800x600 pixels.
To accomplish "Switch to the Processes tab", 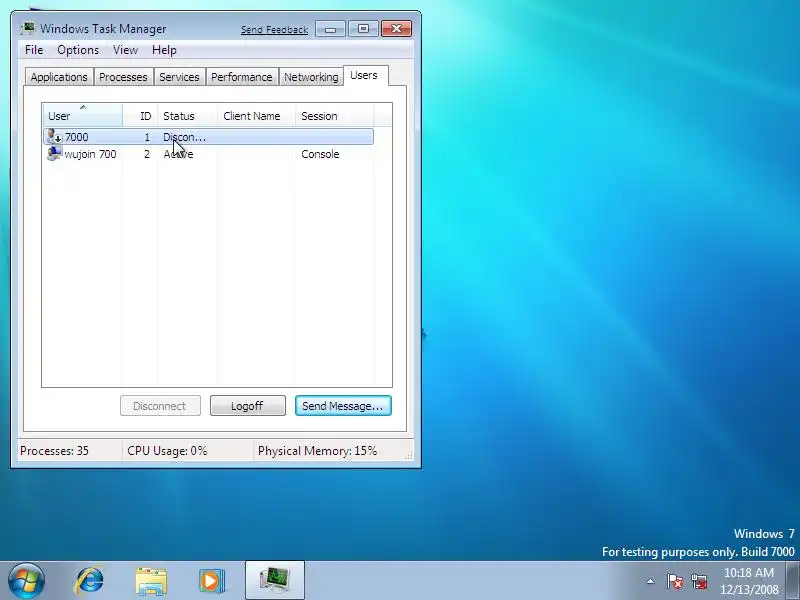I will pyautogui.click(x=123, y=77).
